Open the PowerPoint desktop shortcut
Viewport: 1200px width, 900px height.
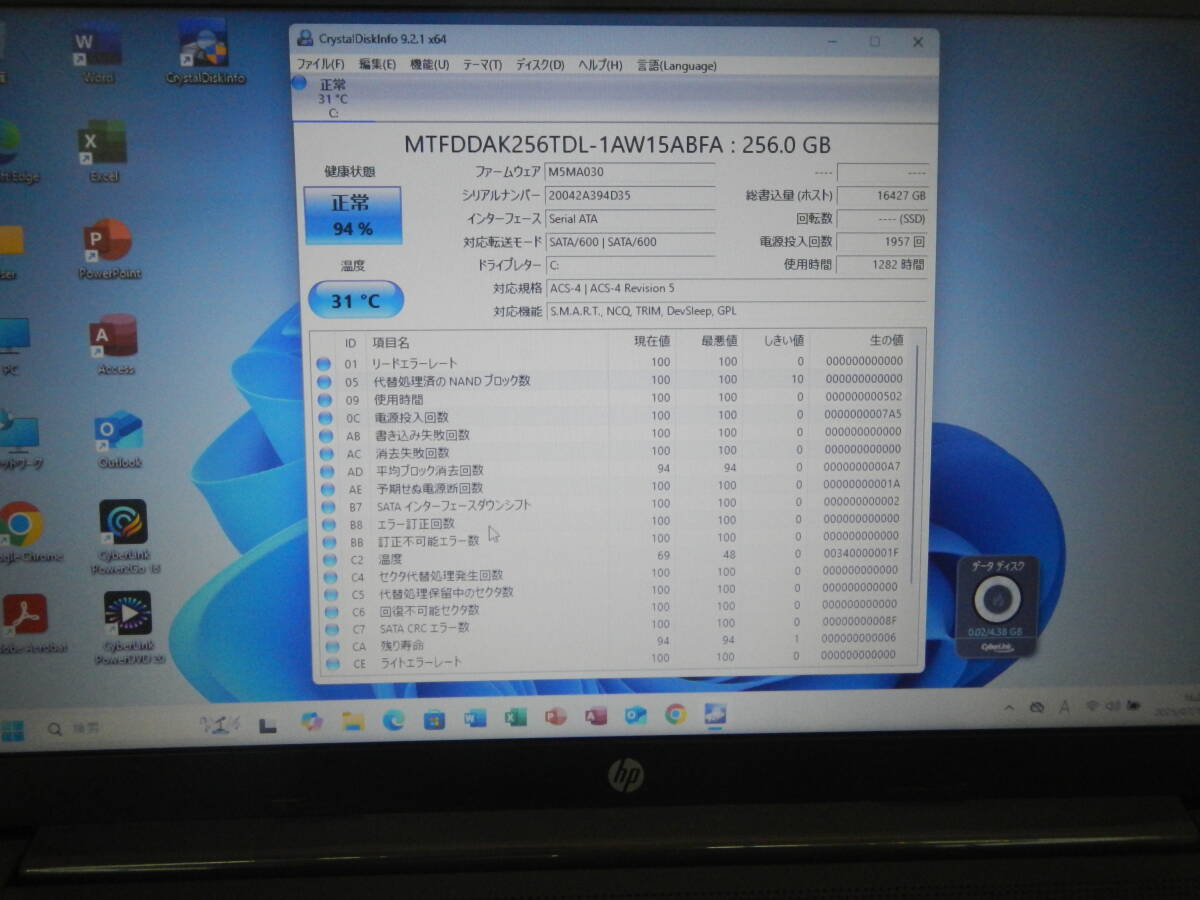pyautogui.click(x=109, y=250)
